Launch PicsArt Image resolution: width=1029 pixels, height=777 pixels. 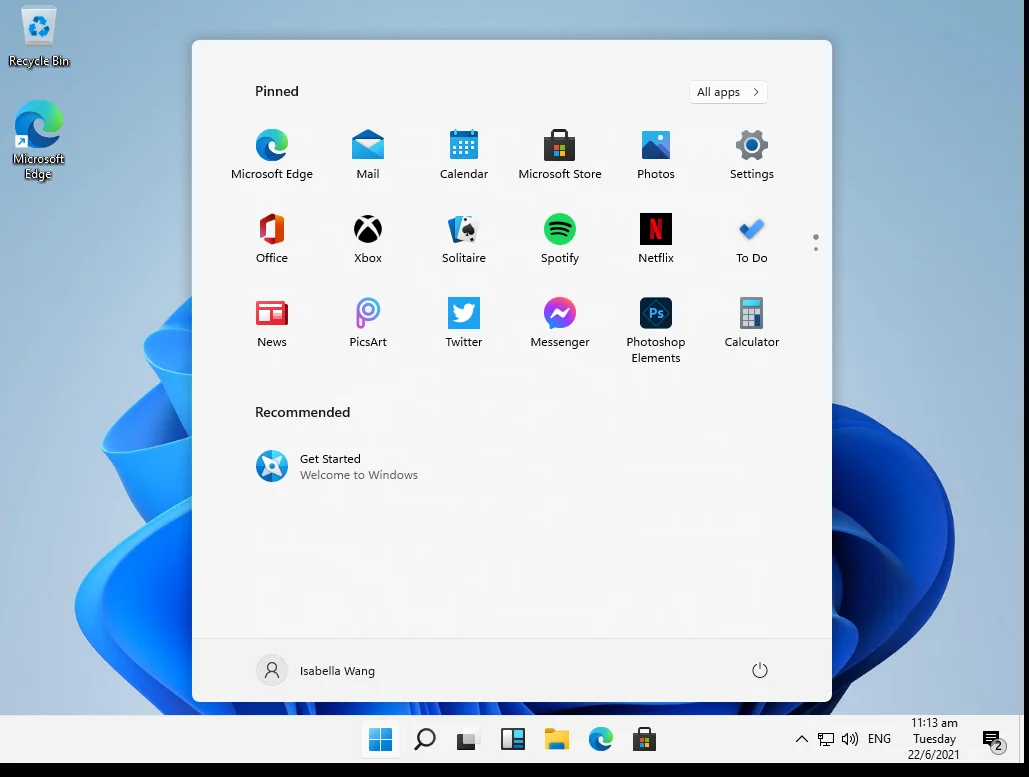coord(367,320)
